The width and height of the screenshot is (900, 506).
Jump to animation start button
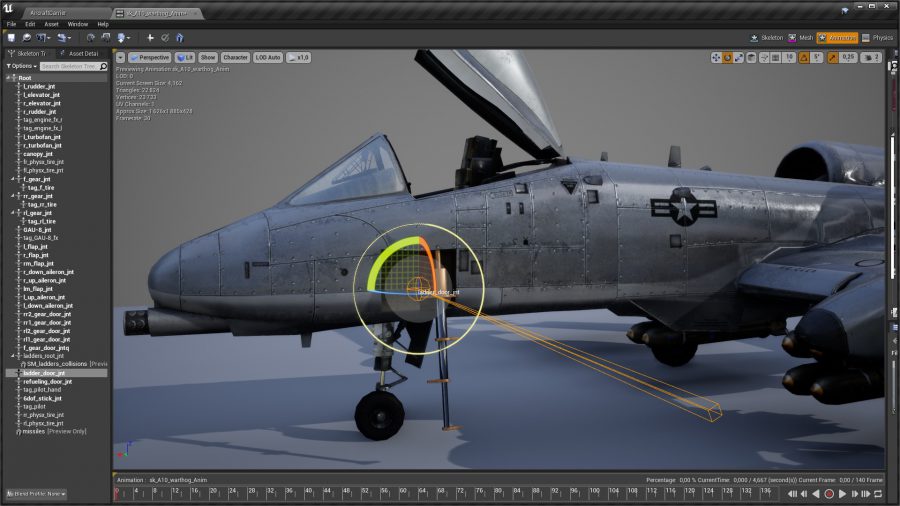pos(792,494)
